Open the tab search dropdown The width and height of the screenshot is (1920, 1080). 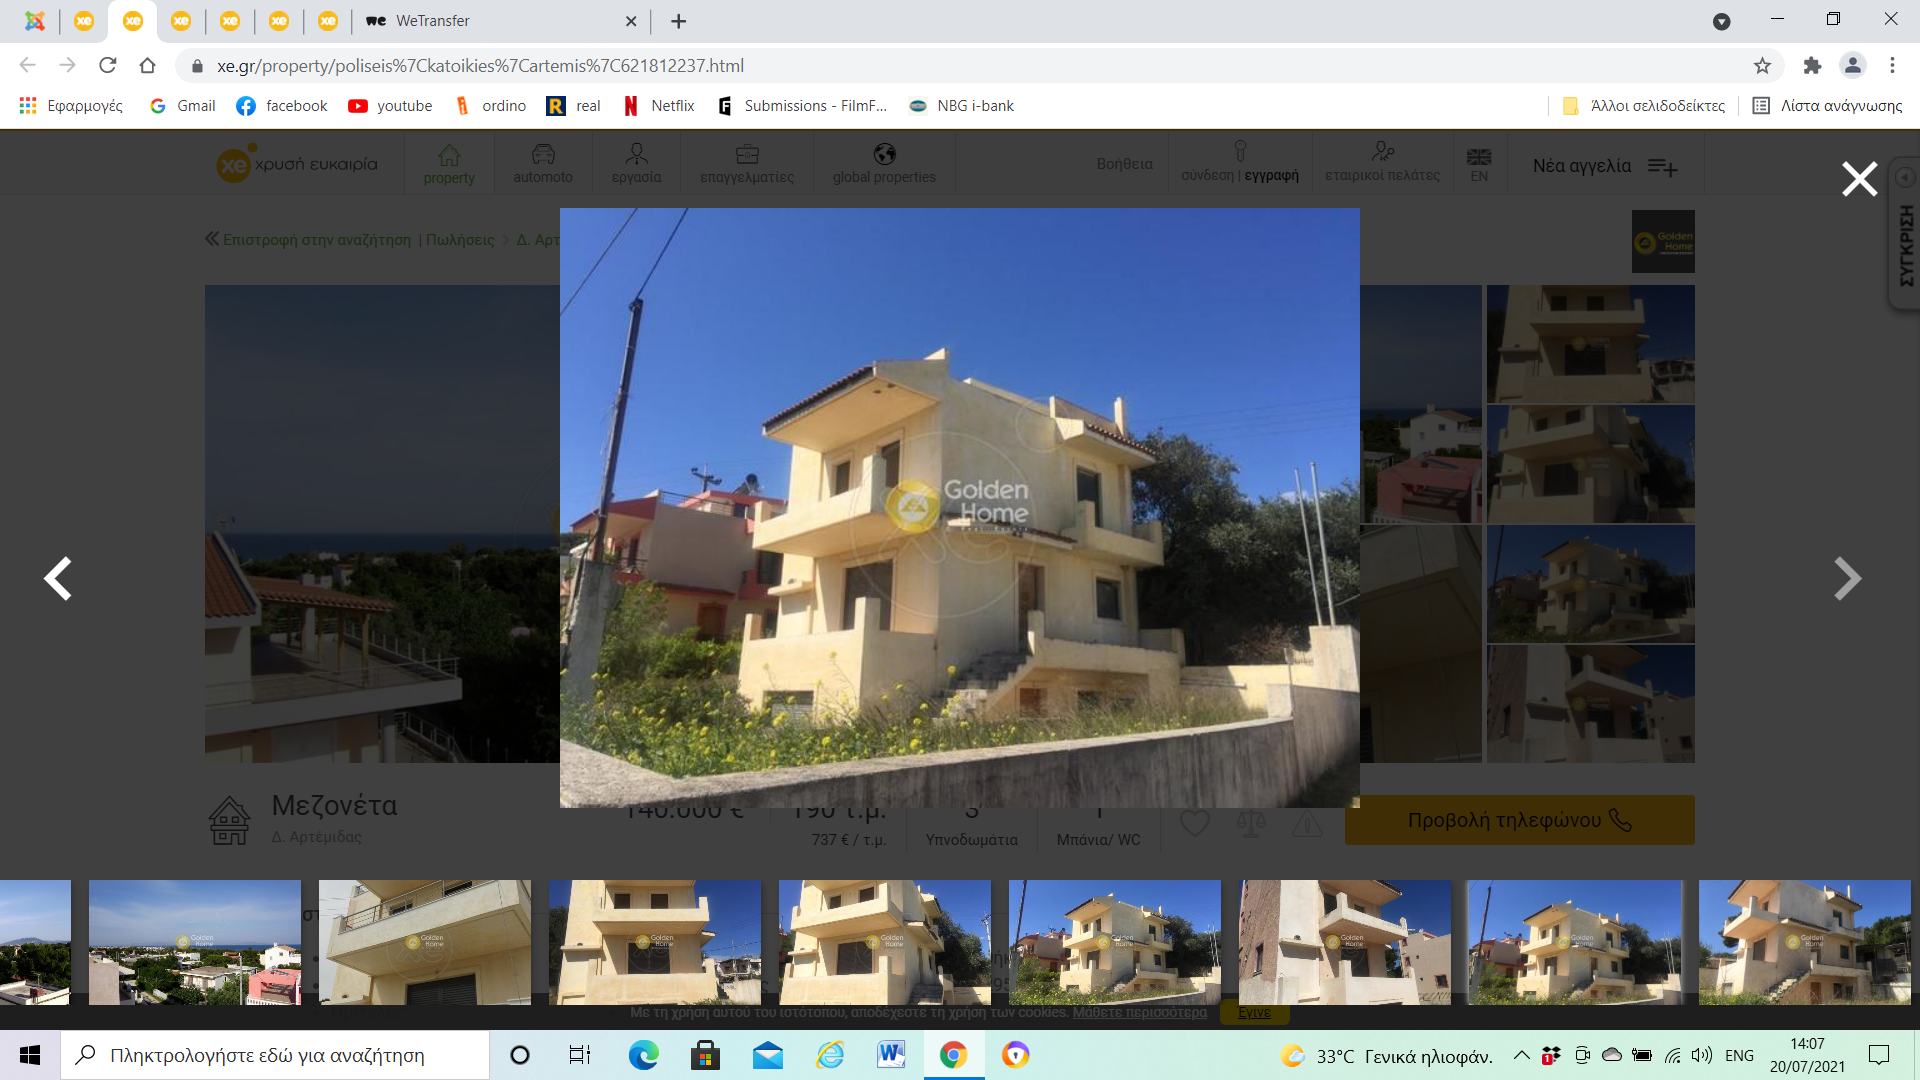(x=1721, y=21)
